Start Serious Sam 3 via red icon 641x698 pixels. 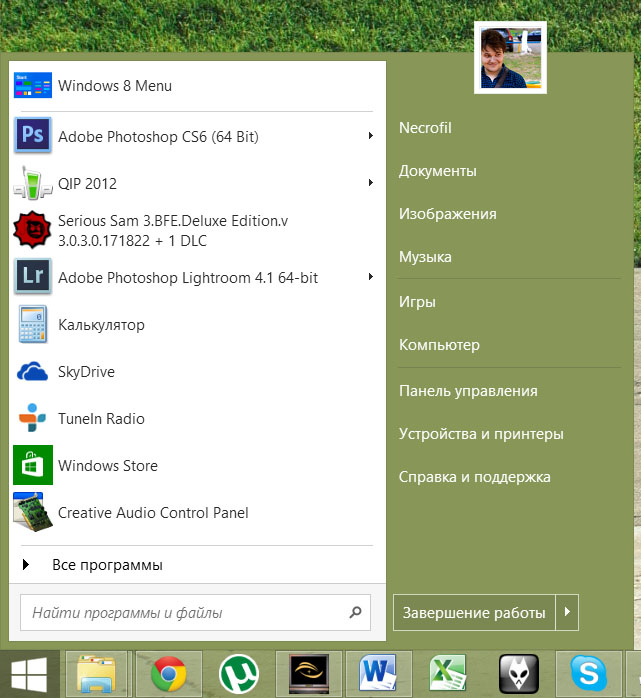[32, 230]
